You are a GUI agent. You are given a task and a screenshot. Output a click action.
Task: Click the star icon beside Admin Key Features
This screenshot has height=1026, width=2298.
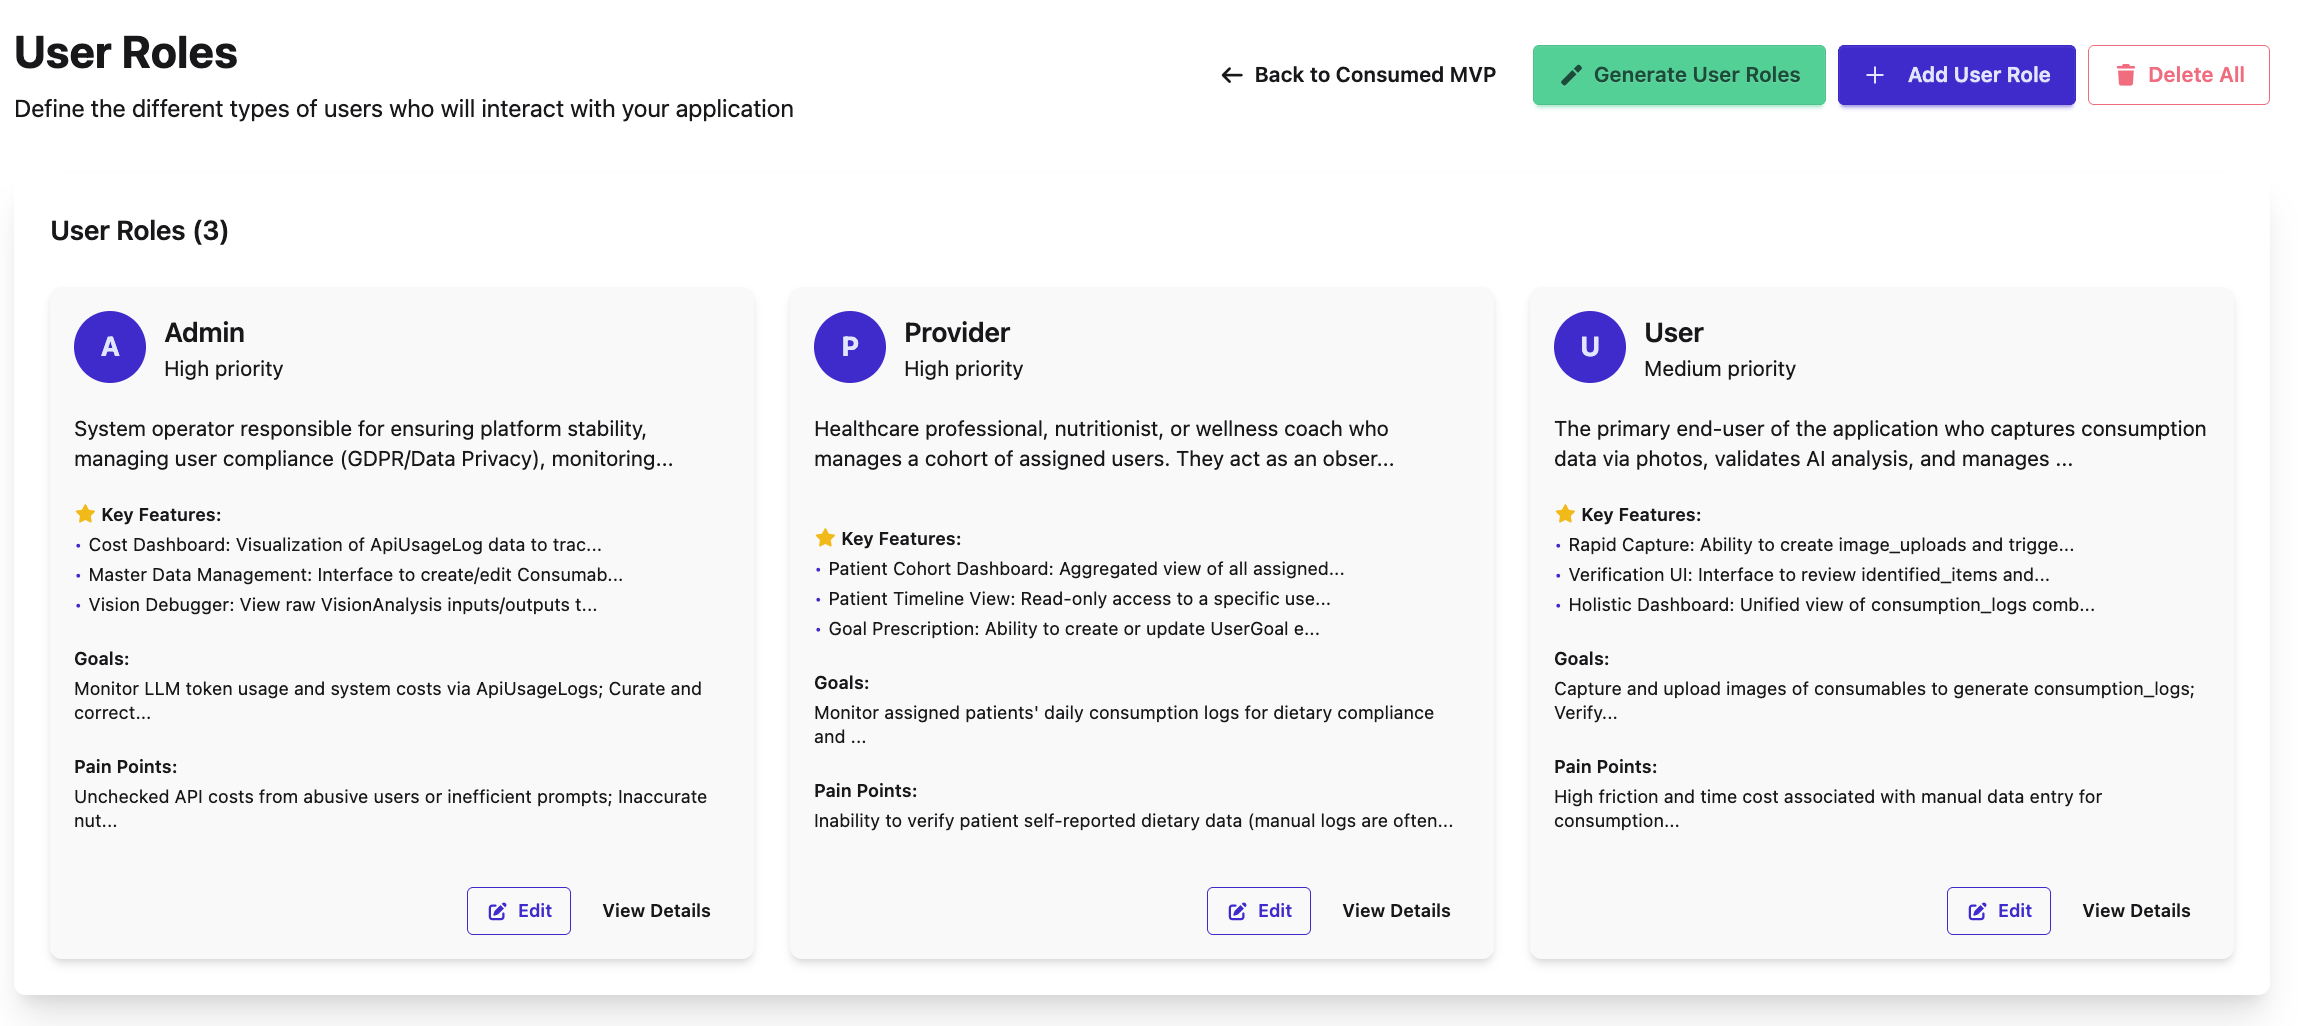coord(84,513)
